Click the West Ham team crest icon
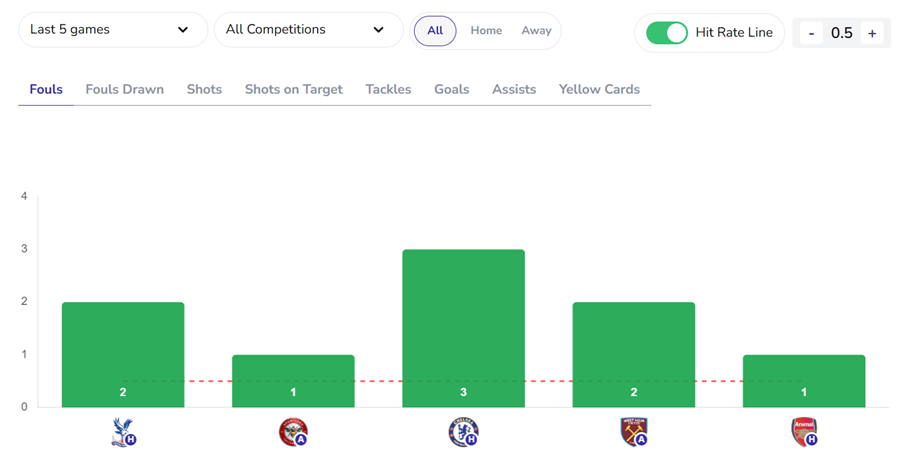The width and height of the screenshot is (902, 472). [634, 431]
